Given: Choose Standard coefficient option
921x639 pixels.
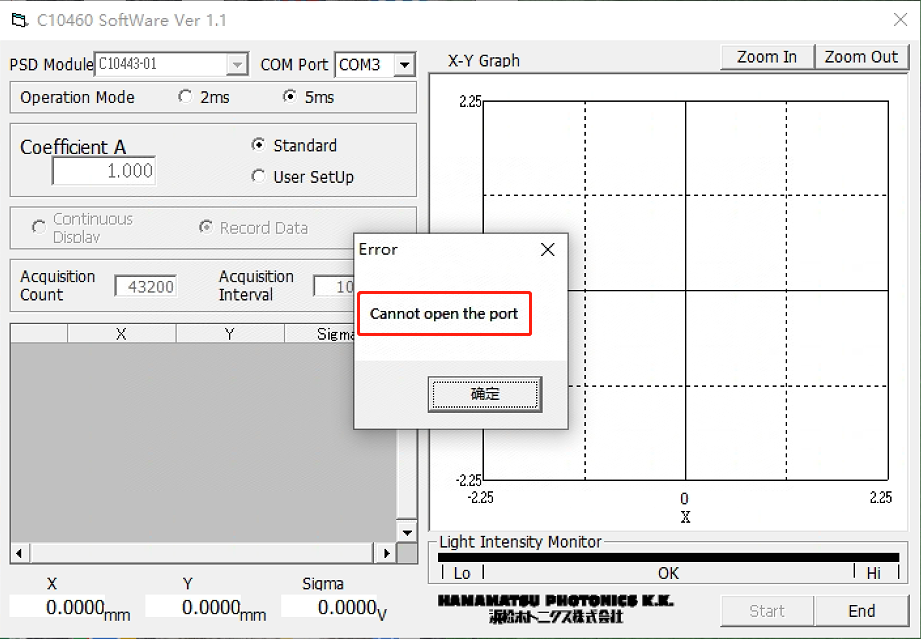Looking at the screenshot, I should point(258,145).
